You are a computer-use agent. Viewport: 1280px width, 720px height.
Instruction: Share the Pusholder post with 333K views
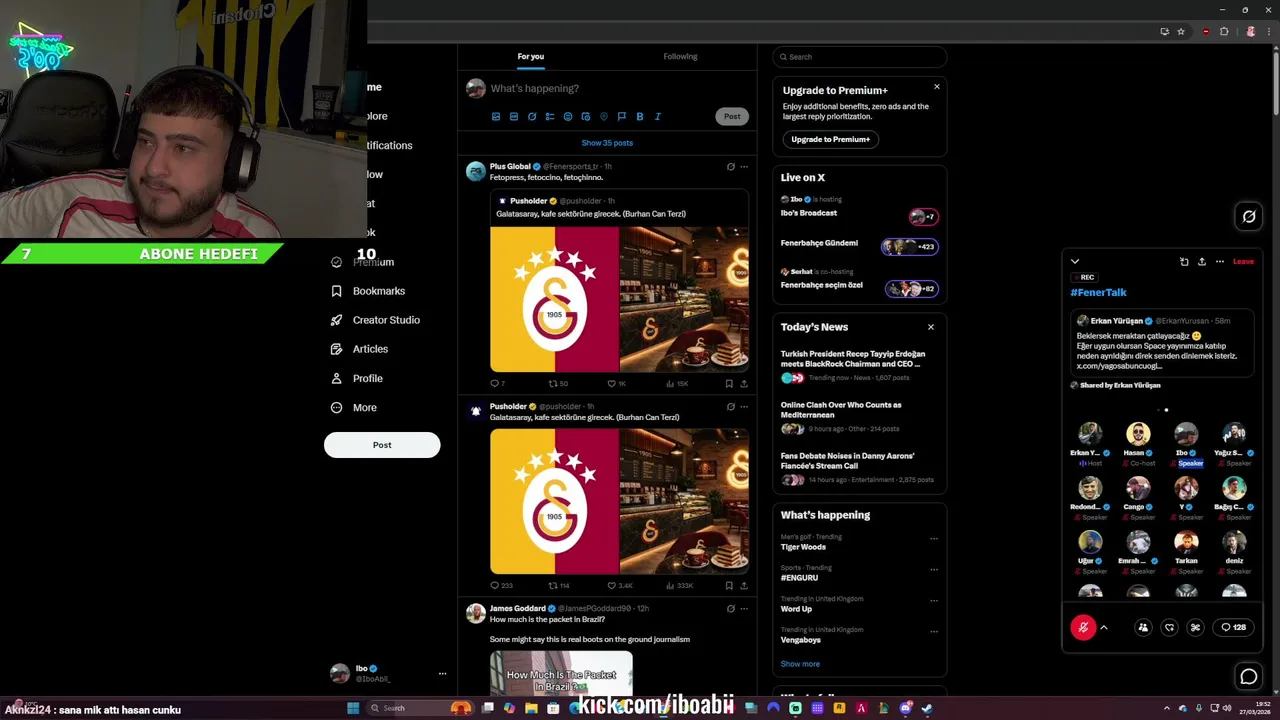(743, 586)
